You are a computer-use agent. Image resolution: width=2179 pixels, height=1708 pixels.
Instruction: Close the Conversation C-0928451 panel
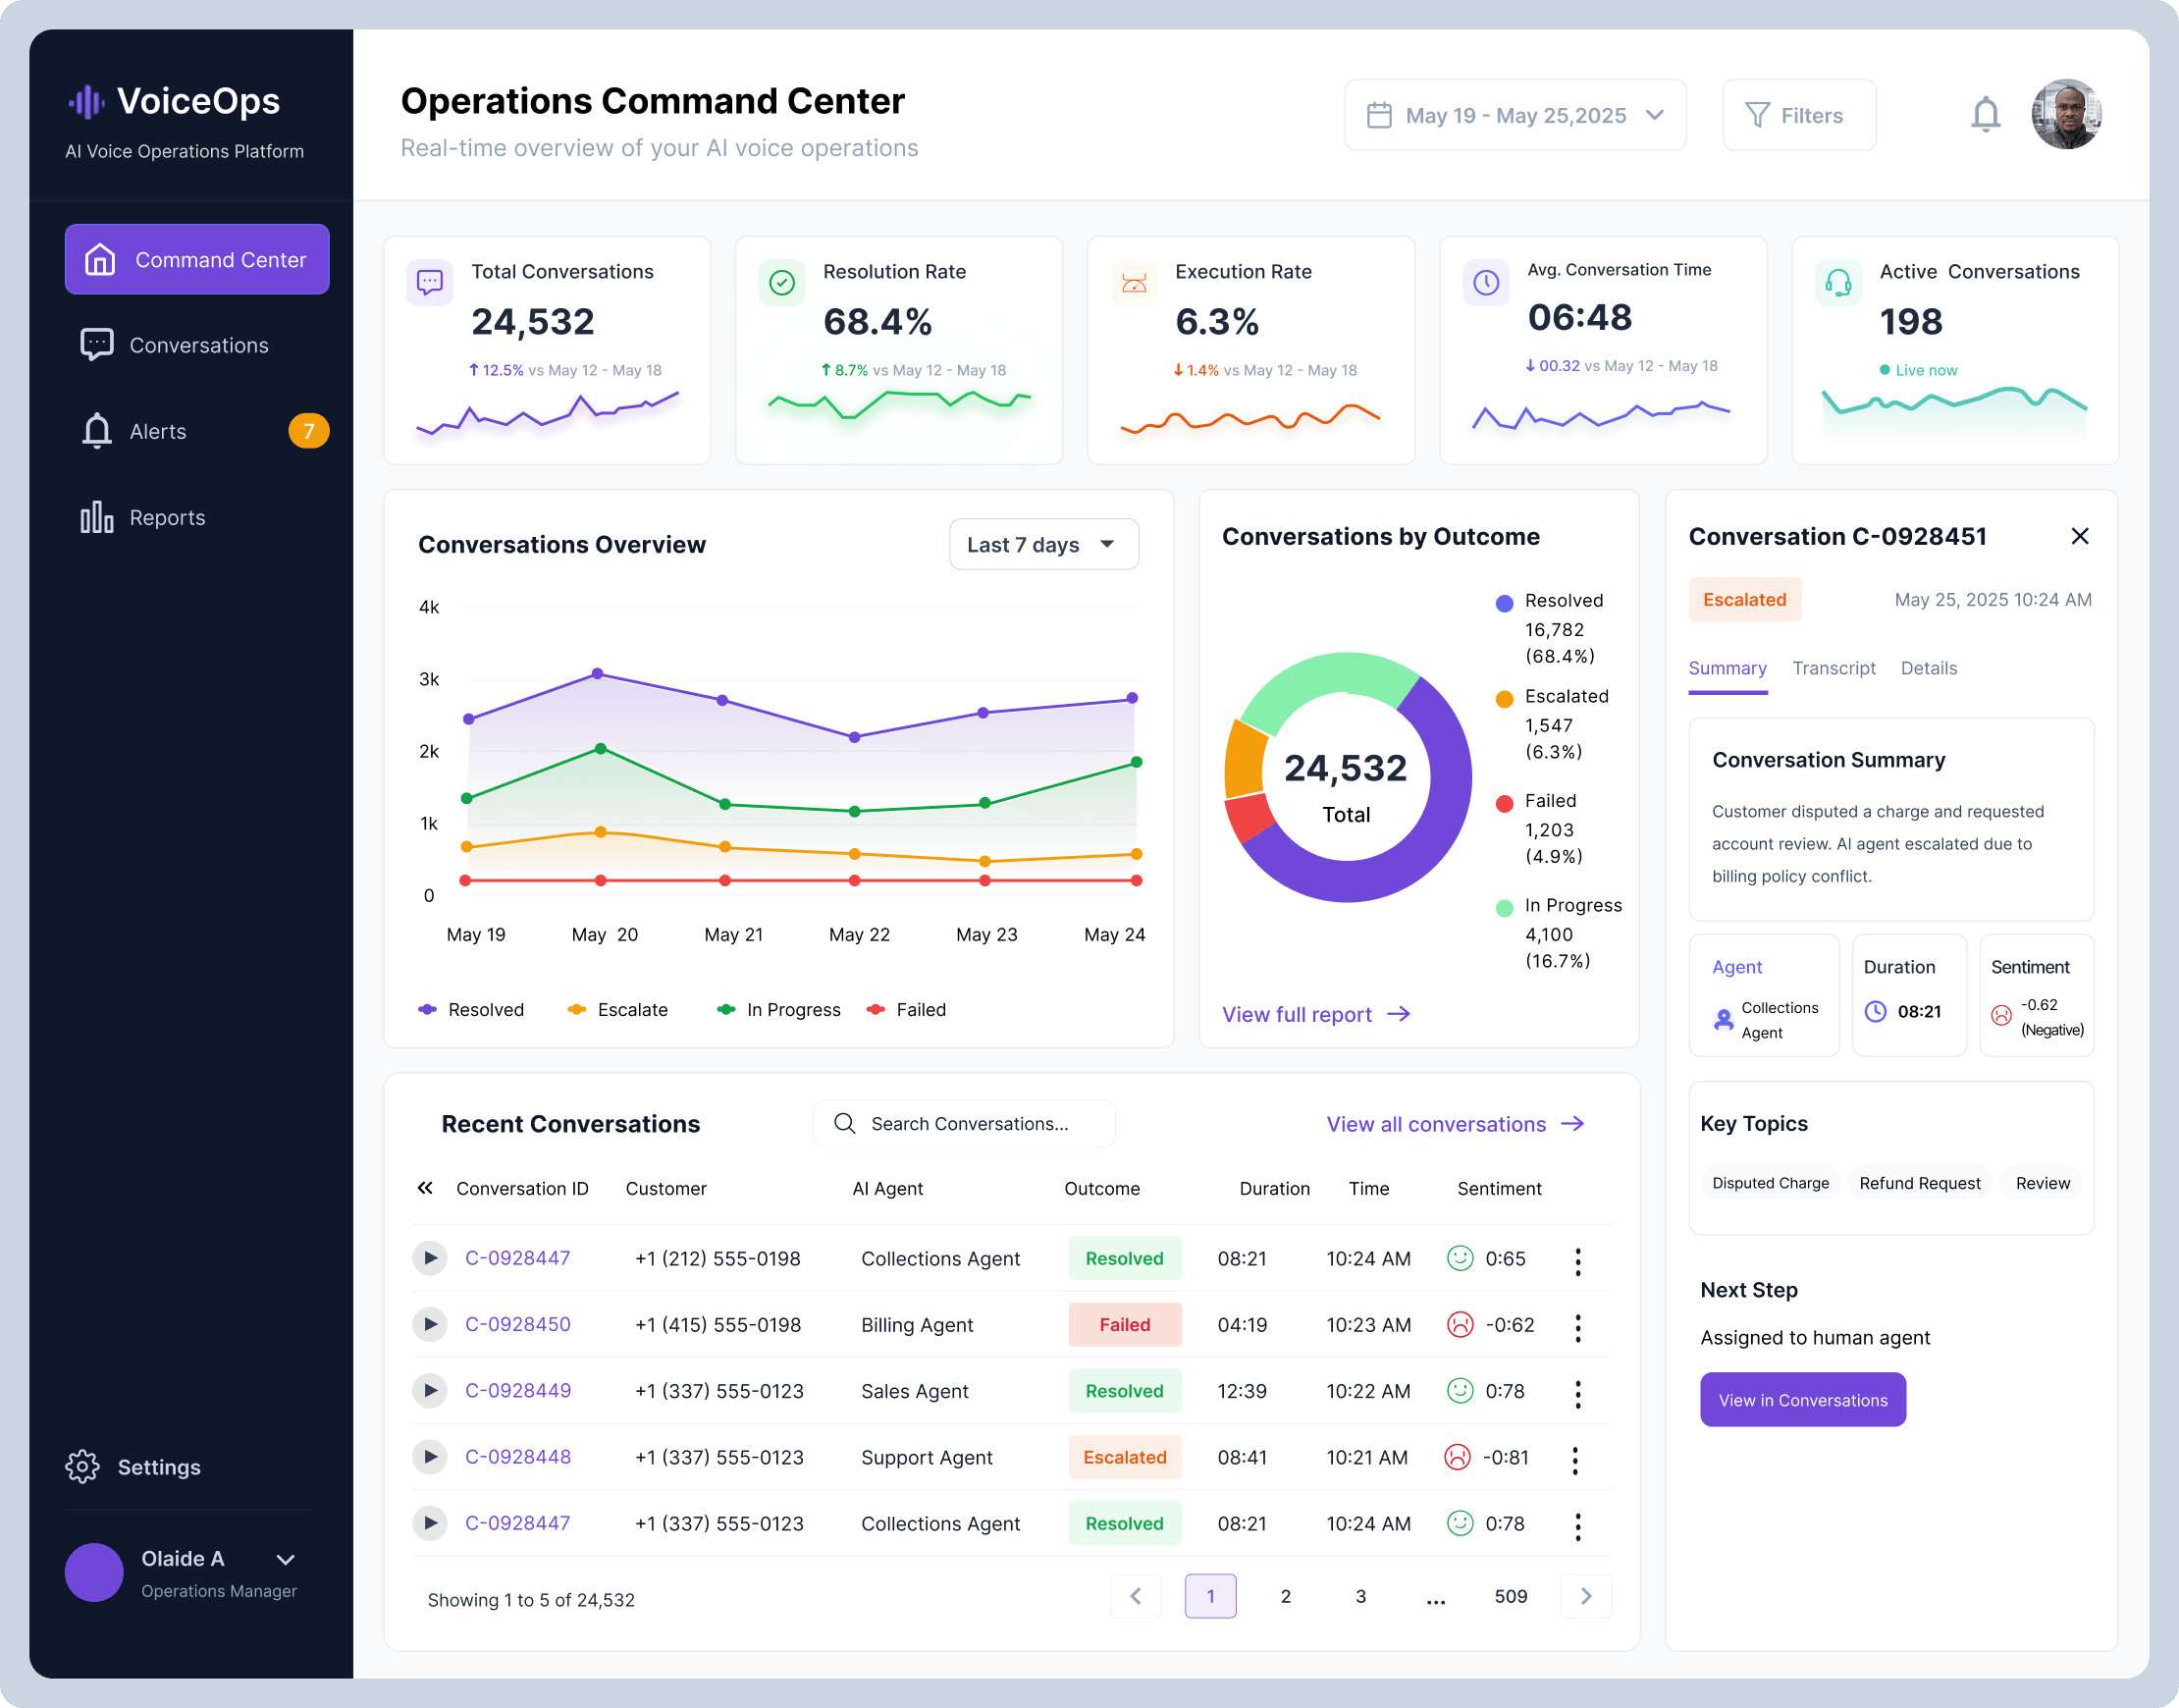[2079, 536]
